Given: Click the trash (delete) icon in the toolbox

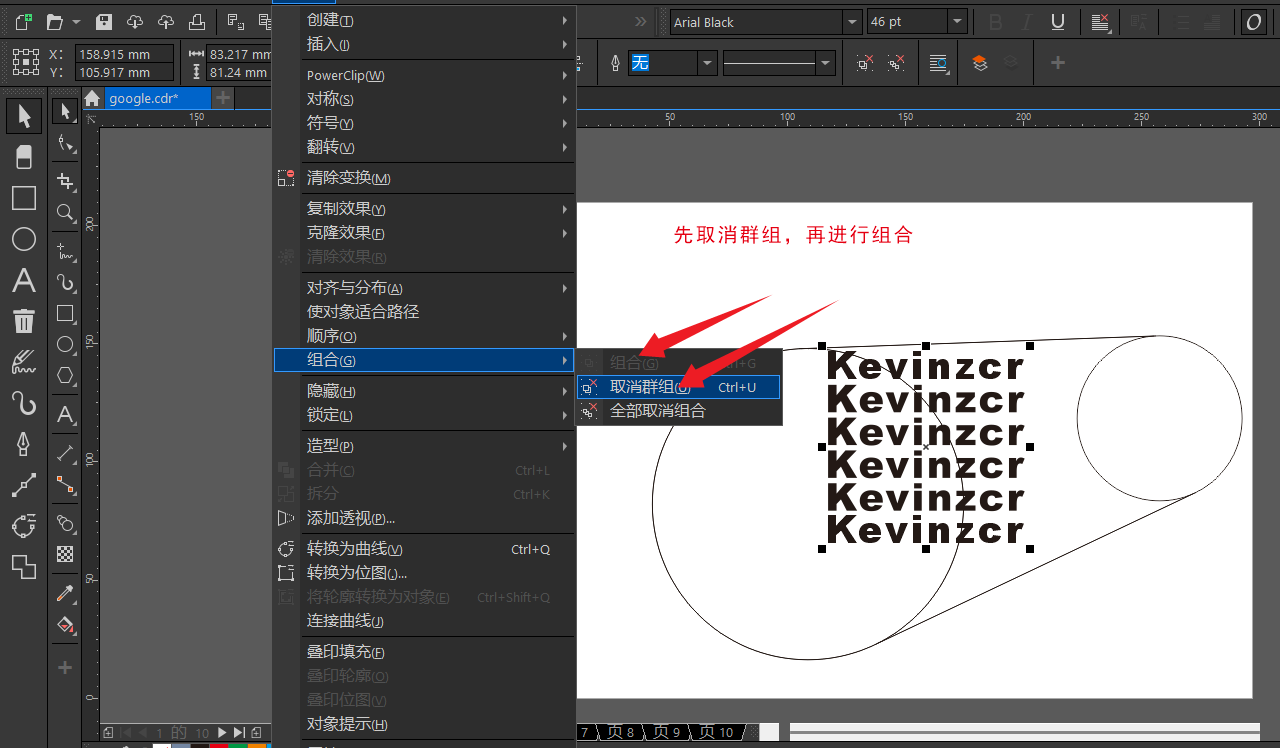Looking at the screenshot, I should tap(24, 321).
